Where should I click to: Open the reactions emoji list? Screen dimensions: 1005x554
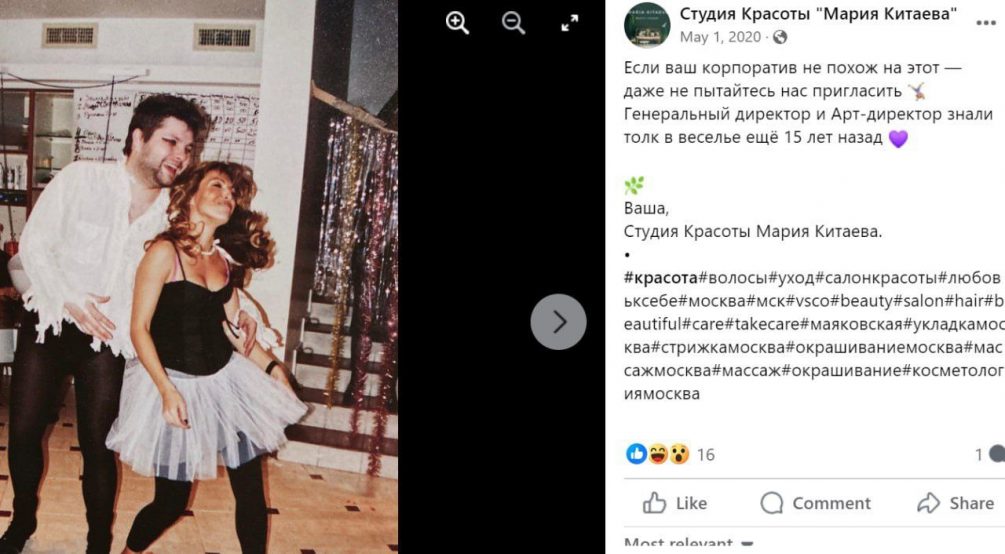click(x=658, y=455)
